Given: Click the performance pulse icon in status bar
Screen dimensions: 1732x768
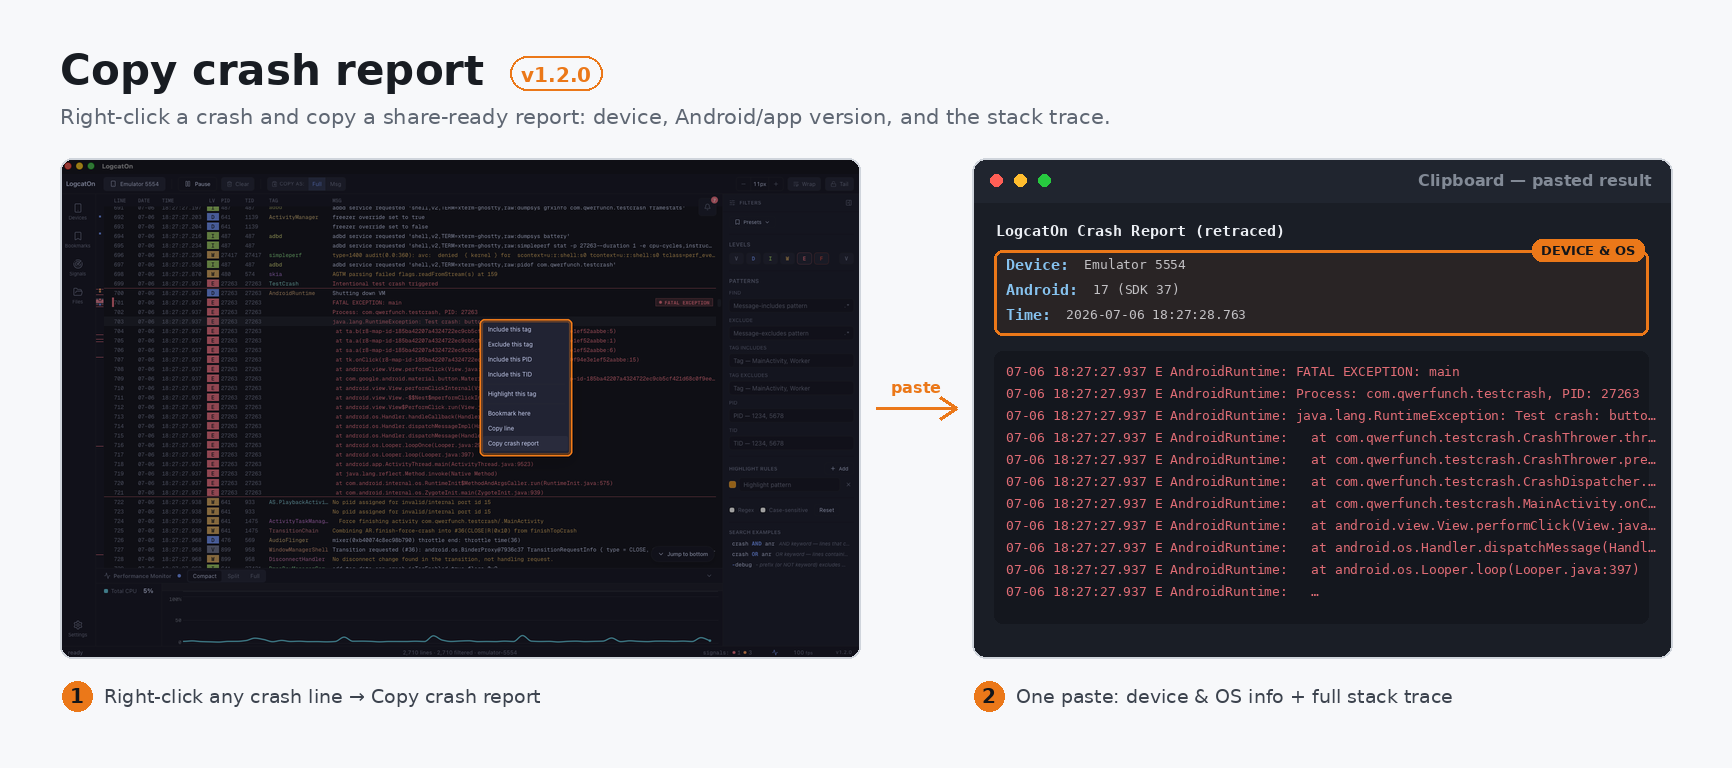Looking at the screenshot, I should click(x=775, y=652).
